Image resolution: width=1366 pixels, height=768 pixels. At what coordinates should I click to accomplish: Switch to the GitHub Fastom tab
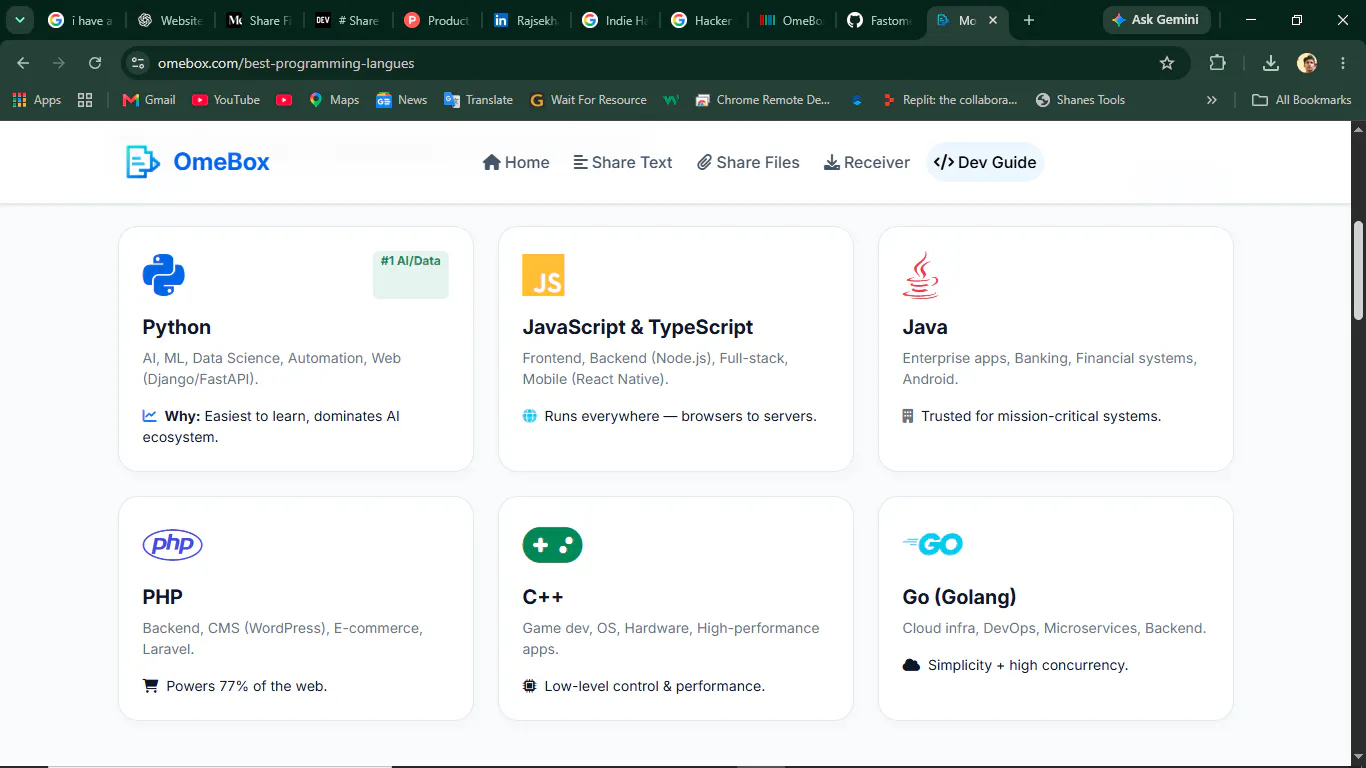coord(880,20)
